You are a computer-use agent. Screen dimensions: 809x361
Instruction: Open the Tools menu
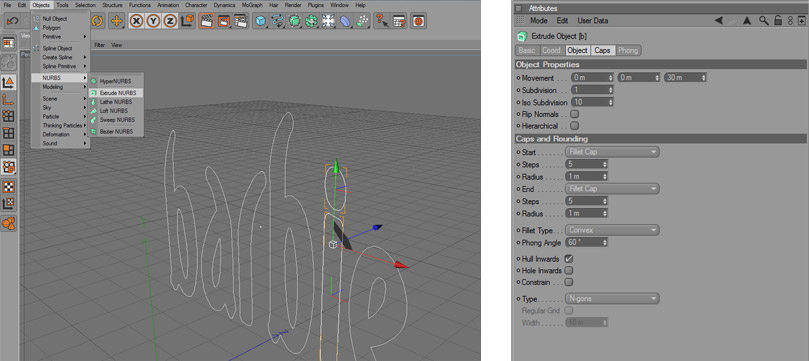[62, 5]
